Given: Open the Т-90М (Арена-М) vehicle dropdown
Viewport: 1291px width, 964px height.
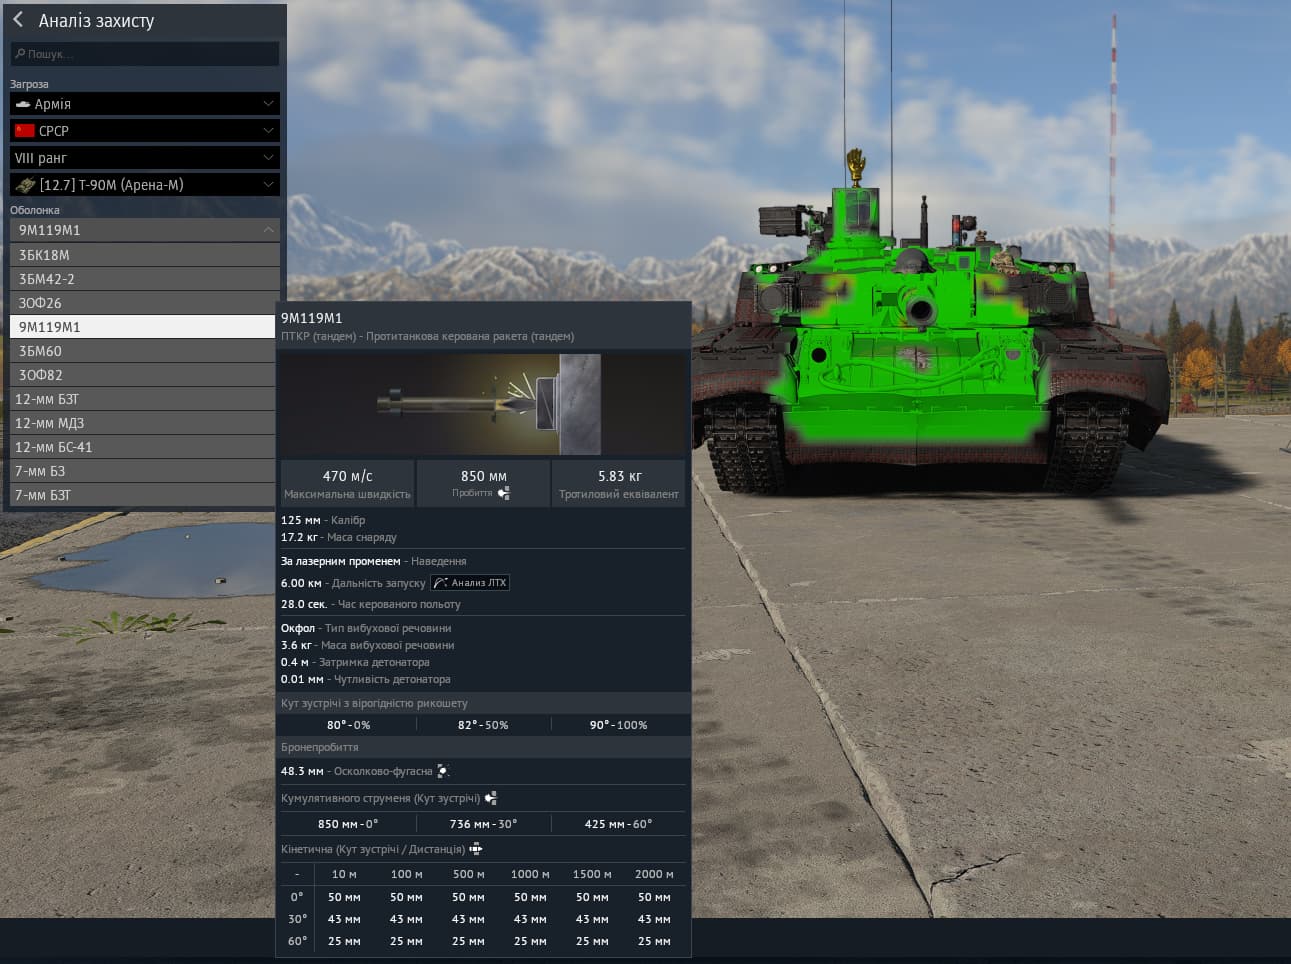Looking at the screenshot, I should 145,185.
